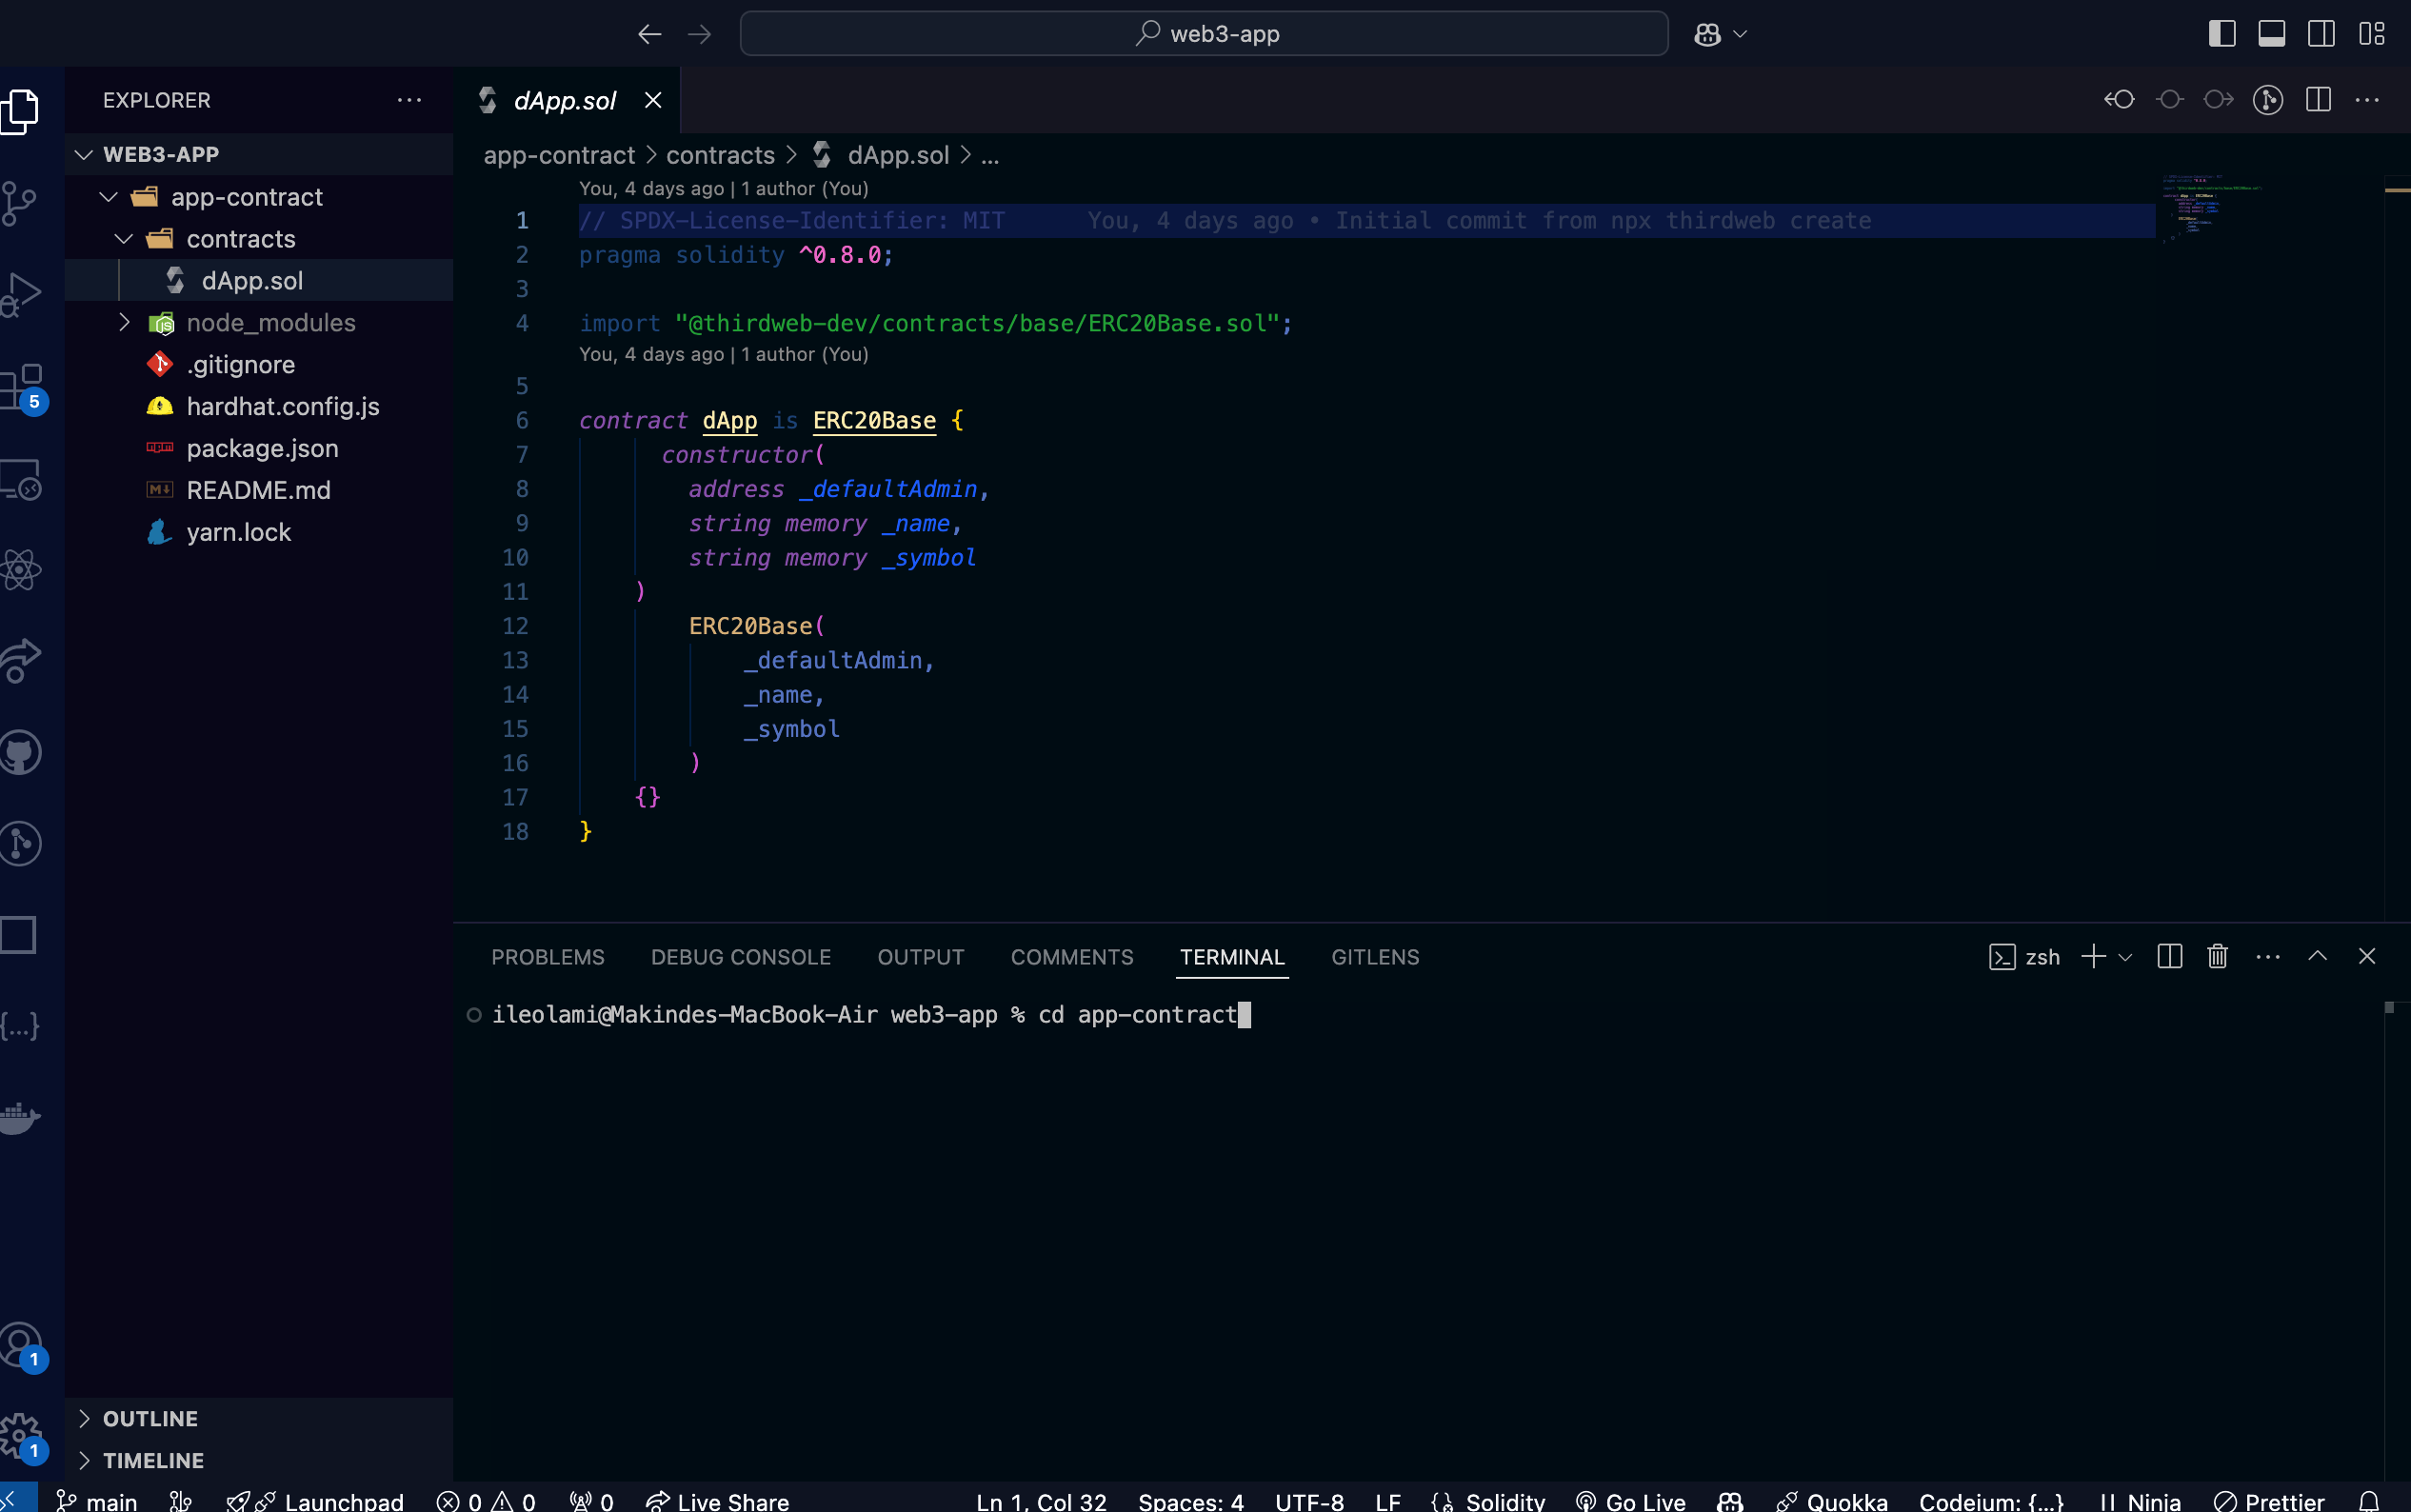Open customize layout menu icon
2411x1512 pixels.
[2372, 34]
